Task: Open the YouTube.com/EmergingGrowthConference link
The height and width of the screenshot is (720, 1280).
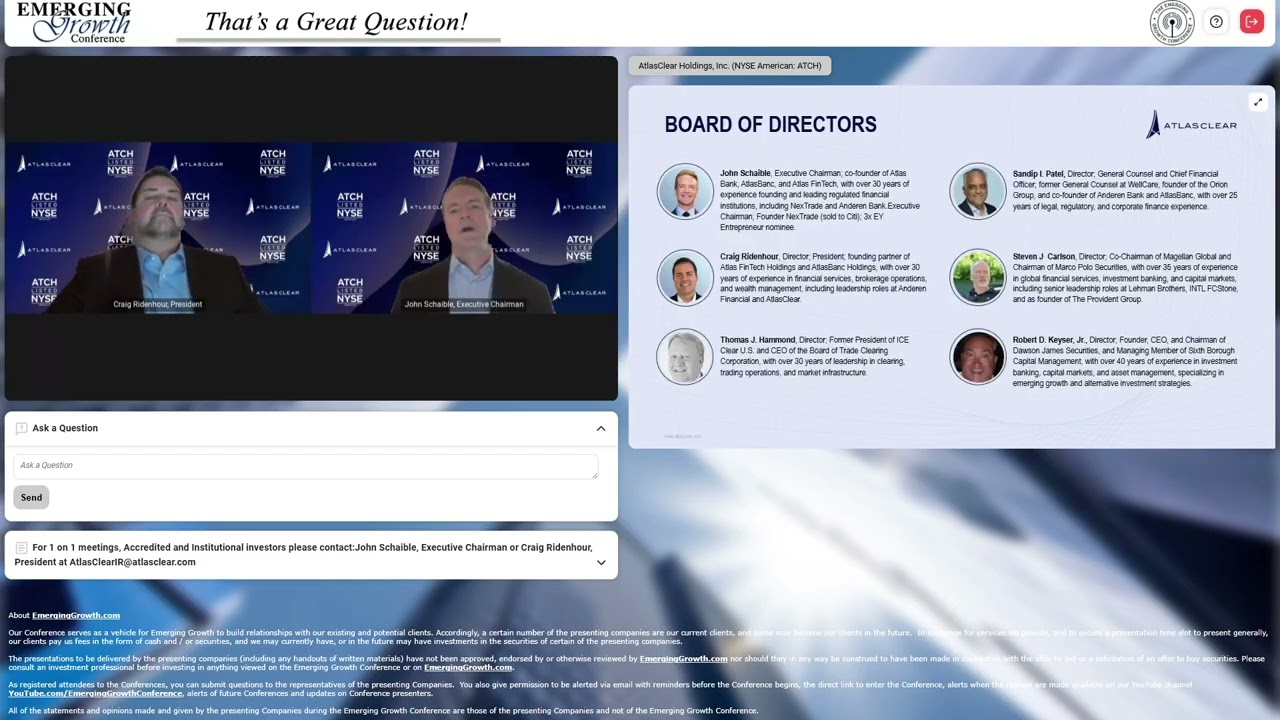Action: 95,693
